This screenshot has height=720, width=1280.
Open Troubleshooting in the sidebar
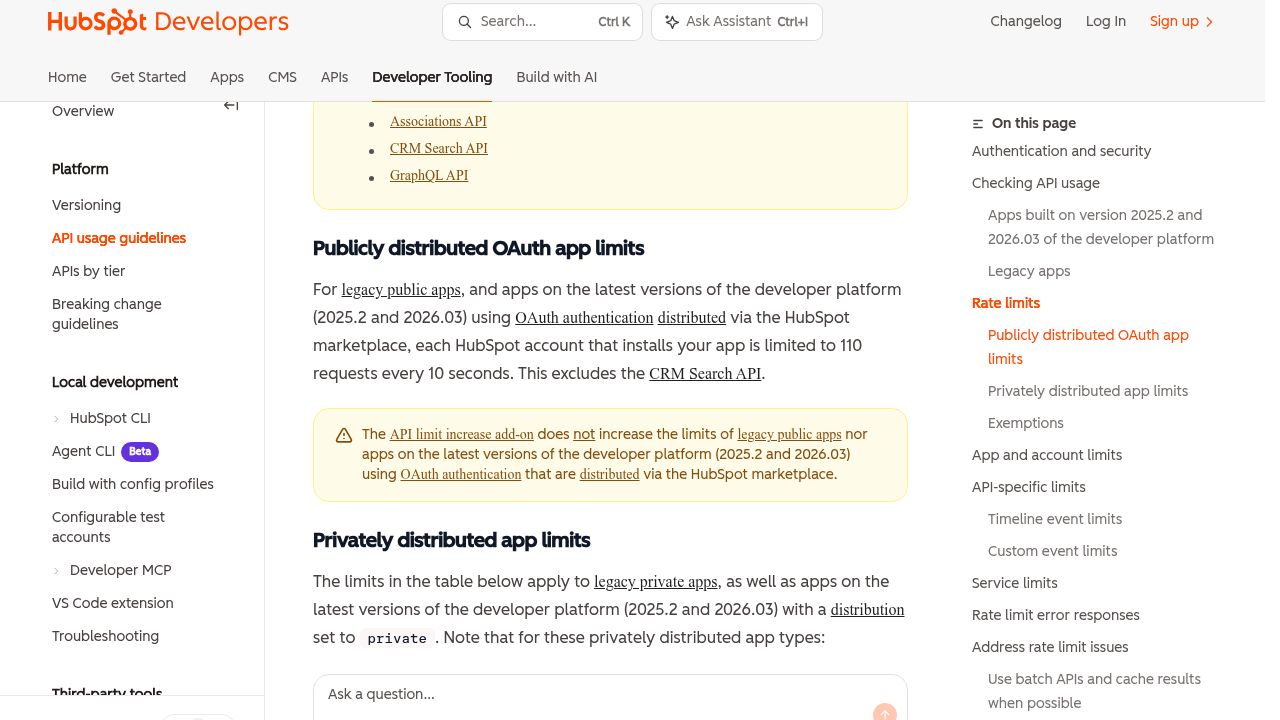click(x=105, y=637)
